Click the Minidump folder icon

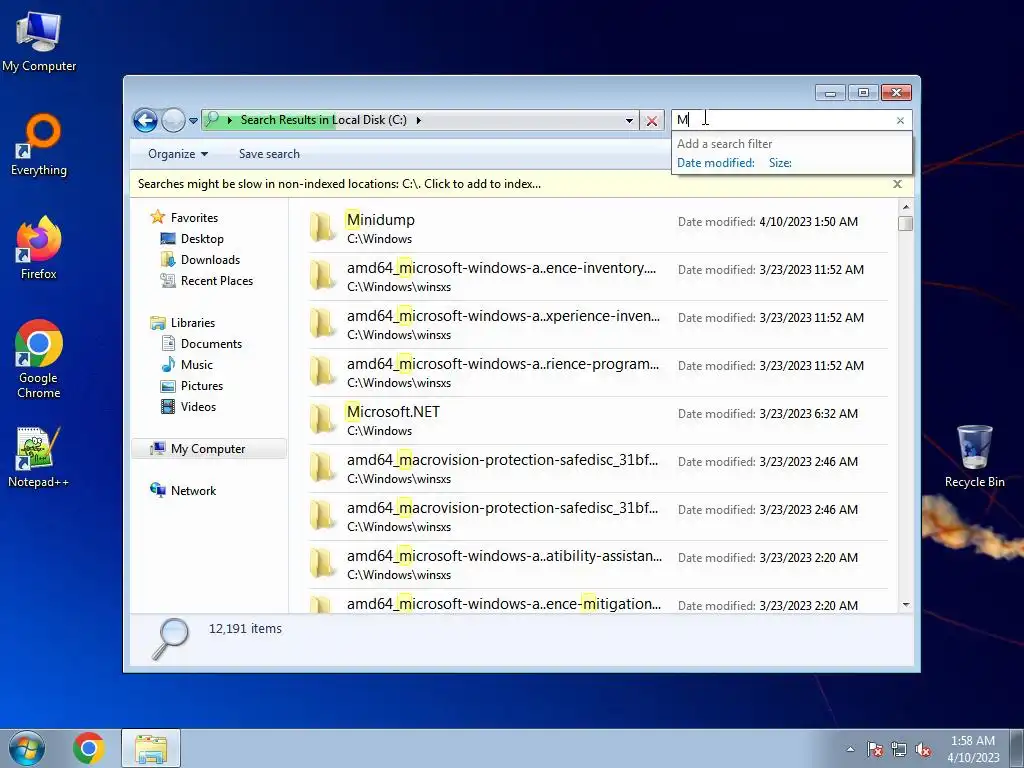322,227
